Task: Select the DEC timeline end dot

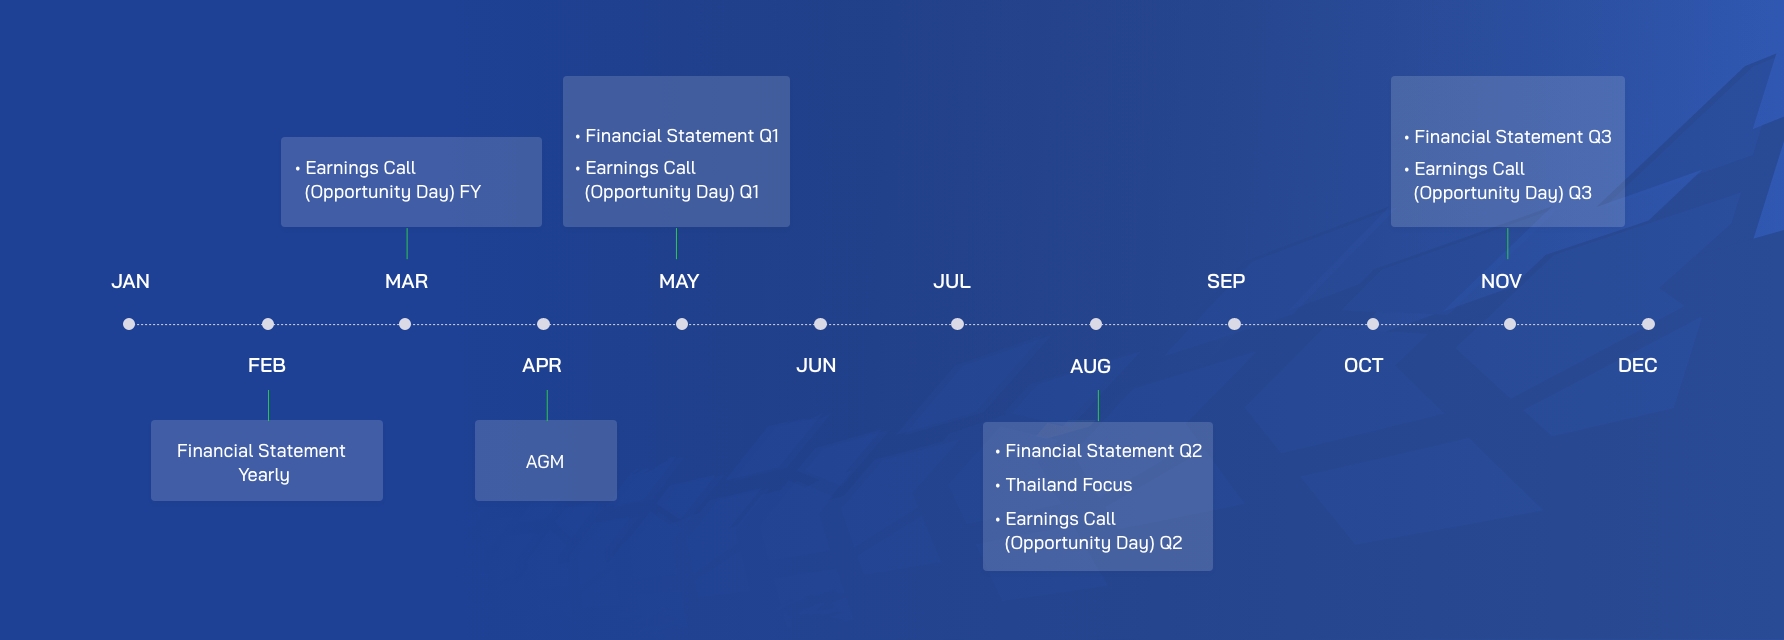Action: pyautogui.click(x=1649, y=324)
